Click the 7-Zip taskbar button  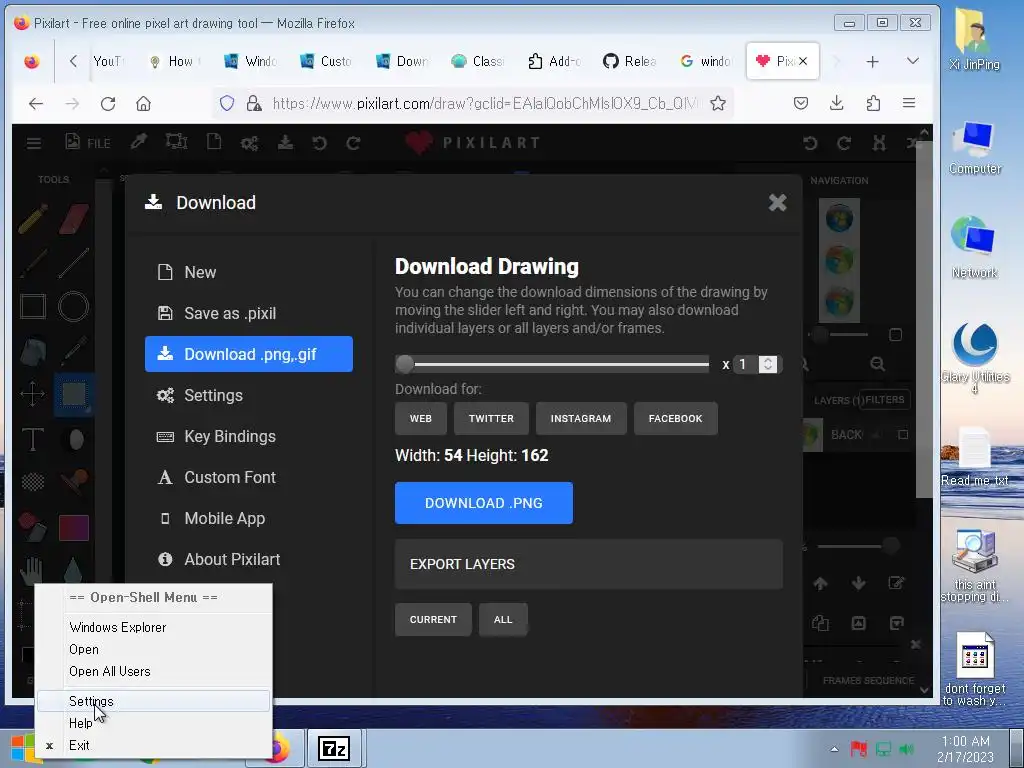click(334, 748)
